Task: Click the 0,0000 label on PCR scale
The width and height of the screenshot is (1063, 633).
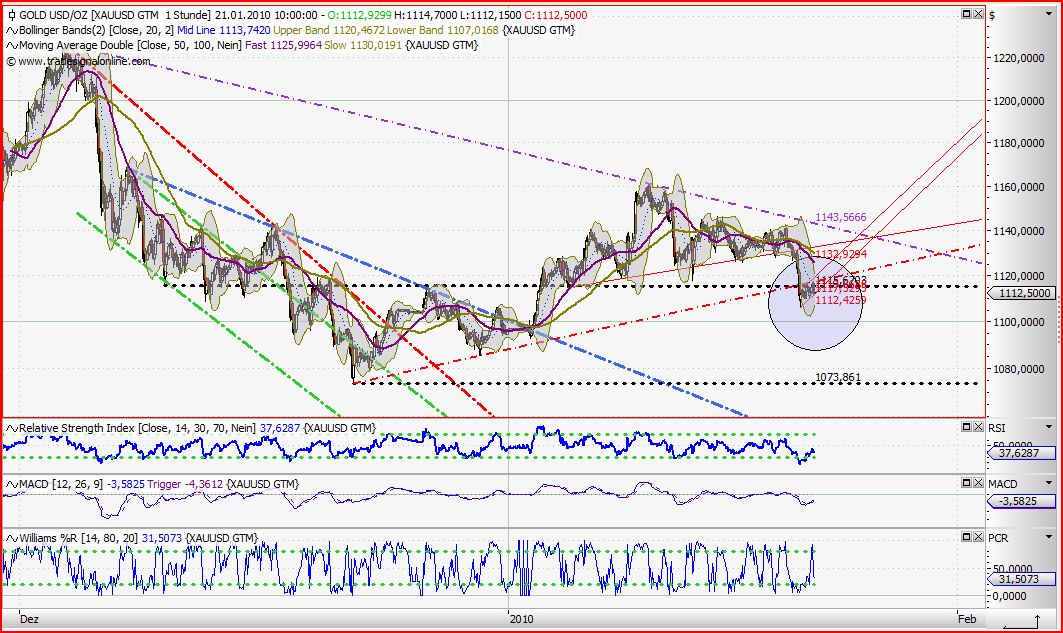Action: coord(1010,596)
